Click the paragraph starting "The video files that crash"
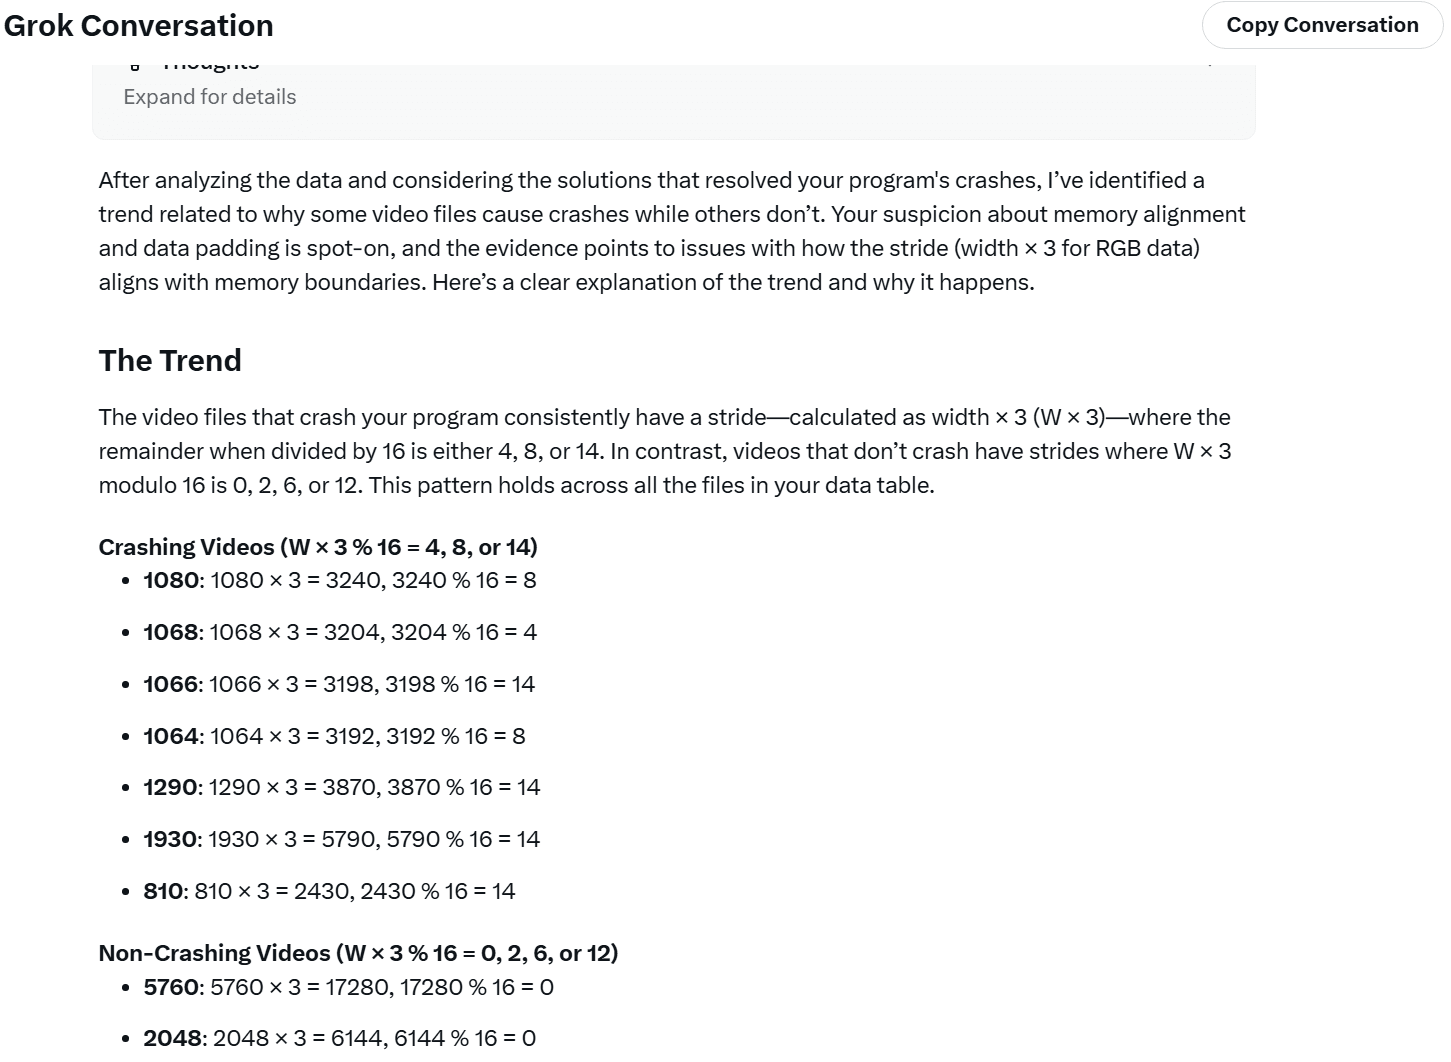 [x=664, y=451]
